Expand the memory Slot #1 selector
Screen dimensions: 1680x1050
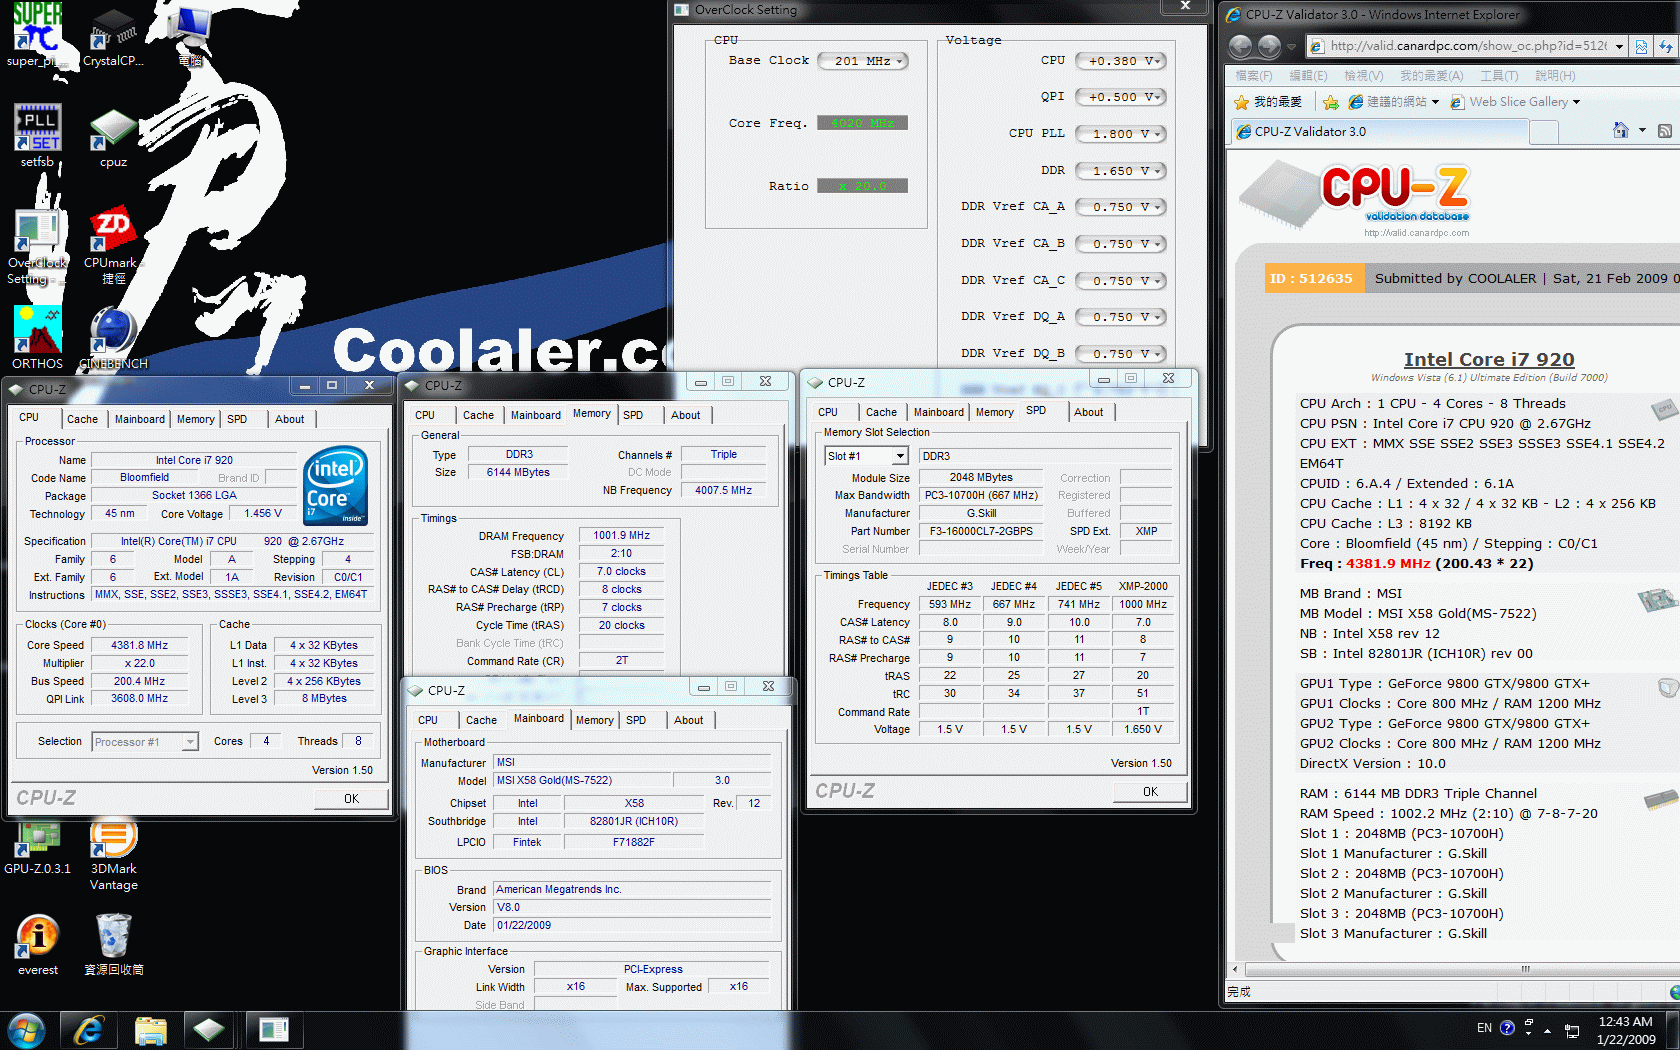[866, 456]
